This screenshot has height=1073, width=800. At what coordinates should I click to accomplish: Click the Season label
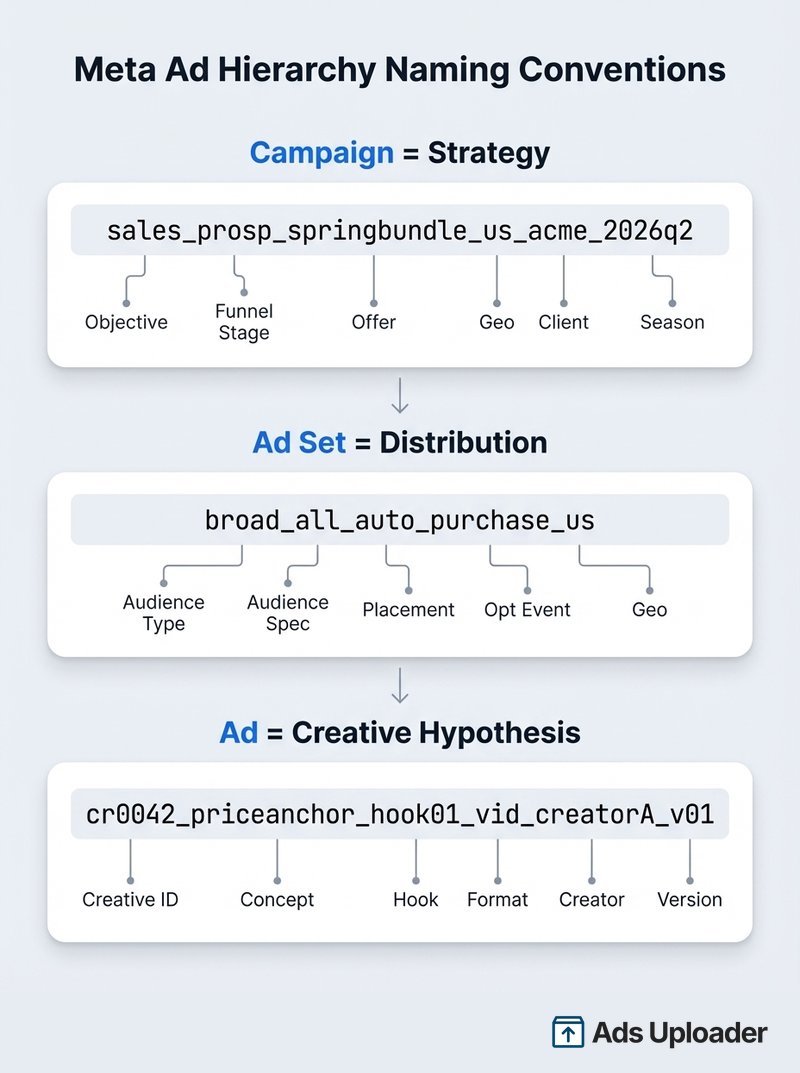[672, 322]
